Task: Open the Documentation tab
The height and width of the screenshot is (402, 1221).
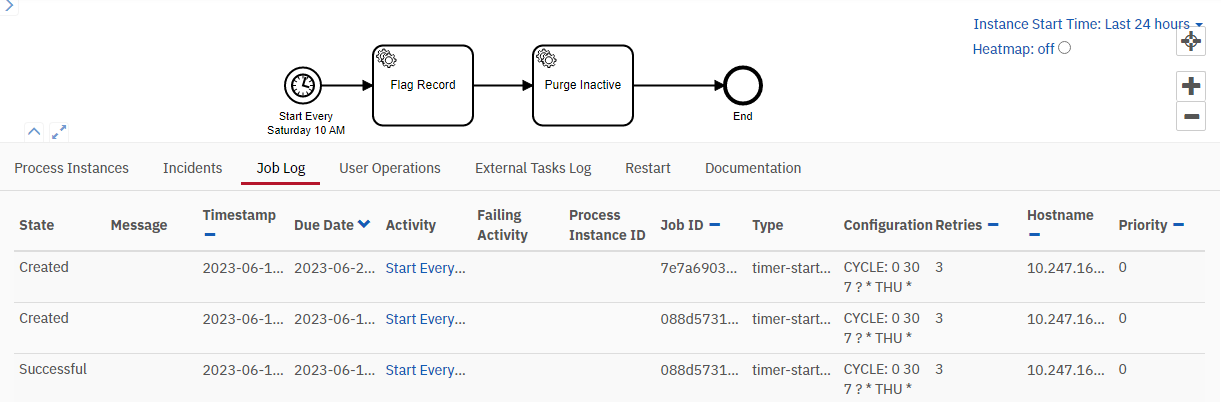Action: tap(753, 168)
